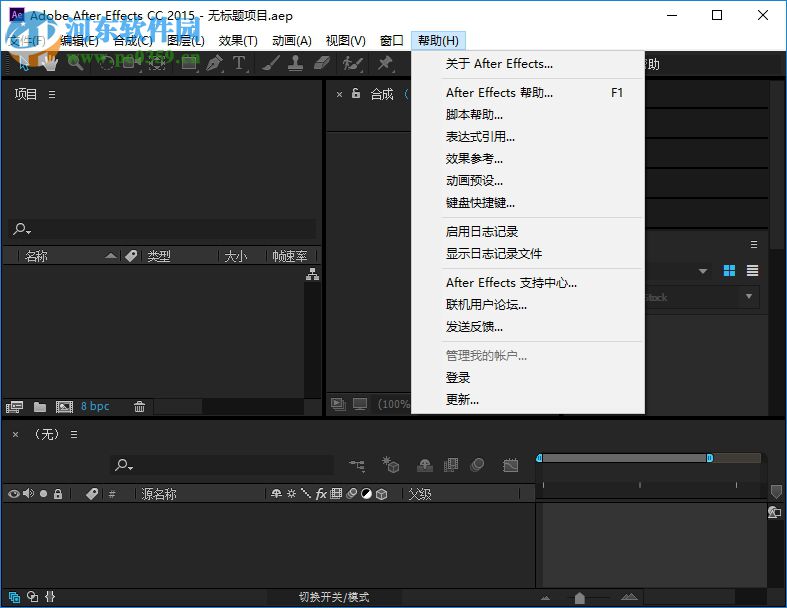
Task: Toggle hide shy layers icon
Action: pyautogui.click(x=424, y=465)
